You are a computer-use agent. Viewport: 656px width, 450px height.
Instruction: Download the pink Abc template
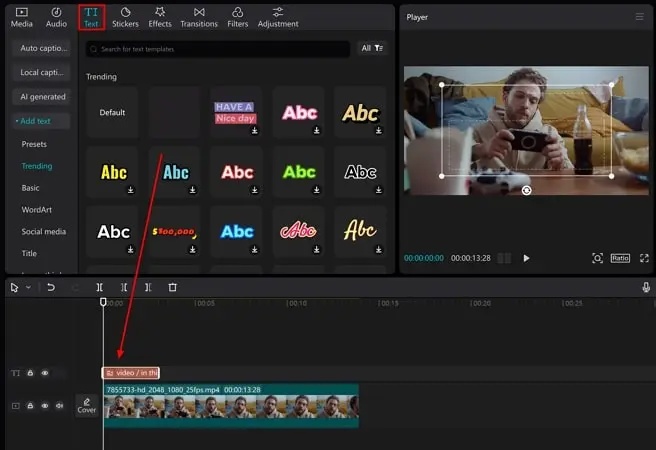[x=316, y=130]
